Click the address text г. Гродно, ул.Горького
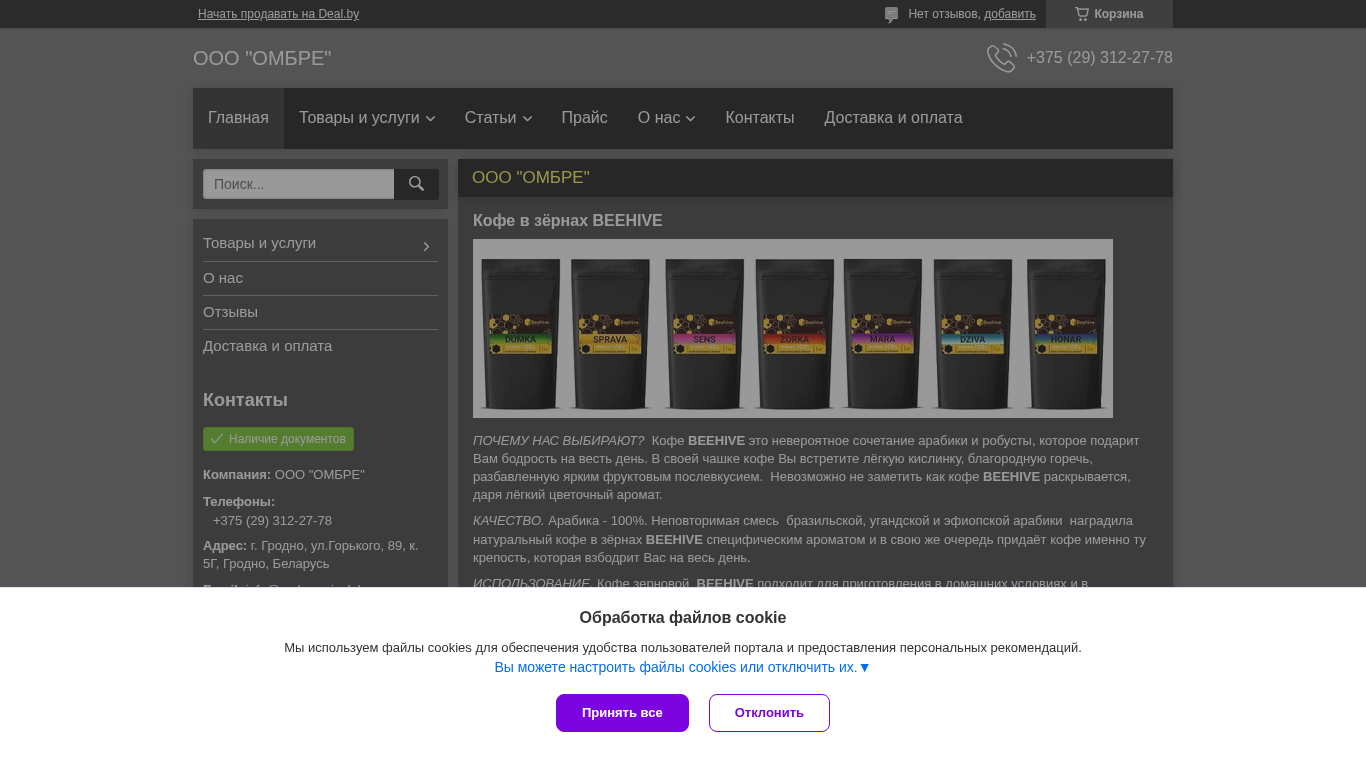 (311, 555)
